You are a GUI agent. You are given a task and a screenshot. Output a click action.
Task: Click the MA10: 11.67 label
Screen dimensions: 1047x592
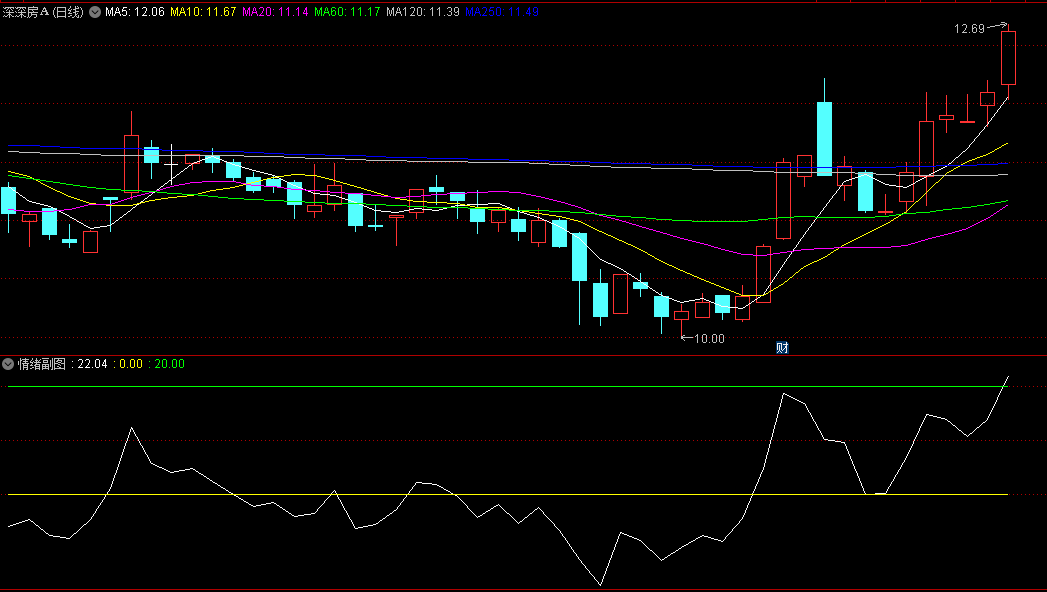click(x=203, y=12)
